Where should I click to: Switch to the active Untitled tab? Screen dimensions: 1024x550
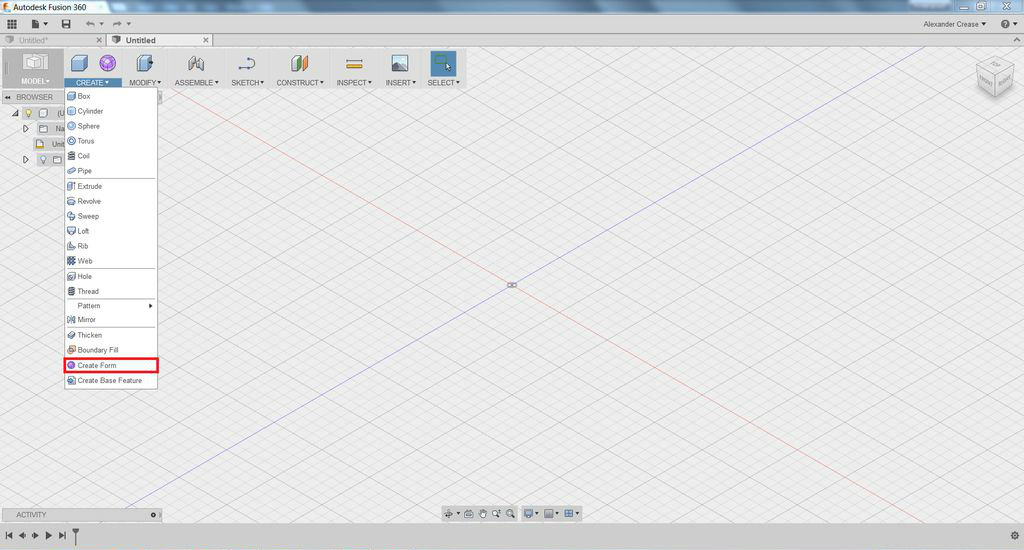[140, 40]
